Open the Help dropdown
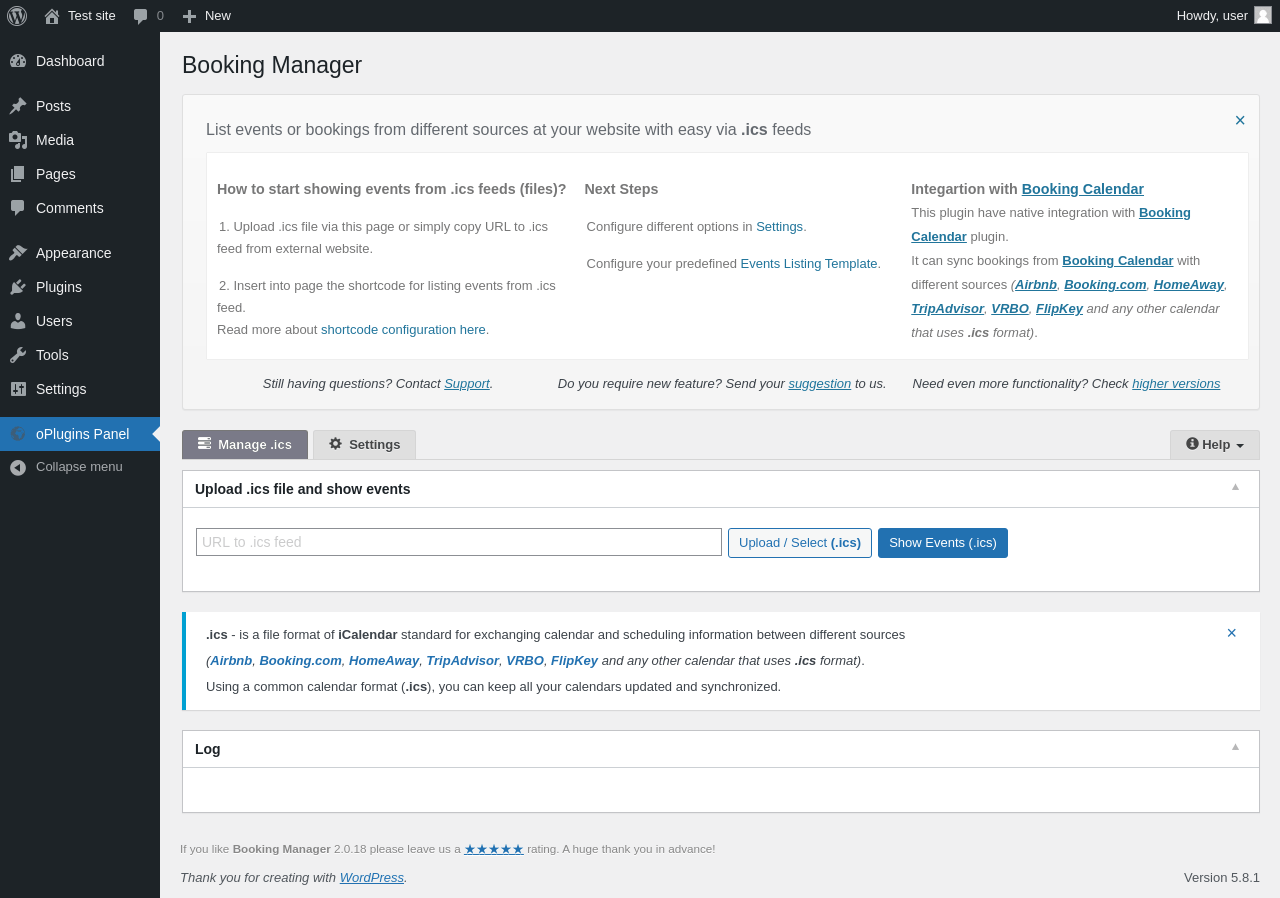The height and width of the screenshot is (898, 1280). coord(1215,445)
